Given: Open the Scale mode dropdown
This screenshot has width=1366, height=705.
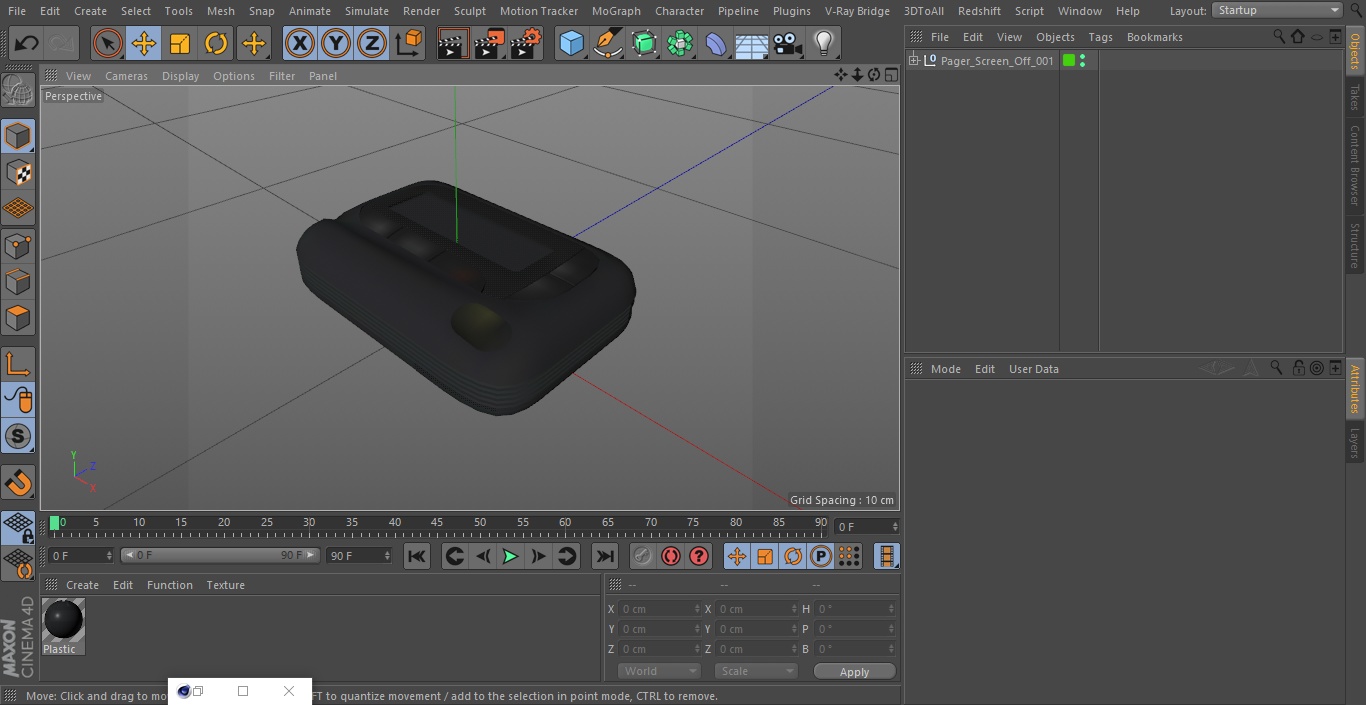Looking at the screenshot, I should 756,671.
